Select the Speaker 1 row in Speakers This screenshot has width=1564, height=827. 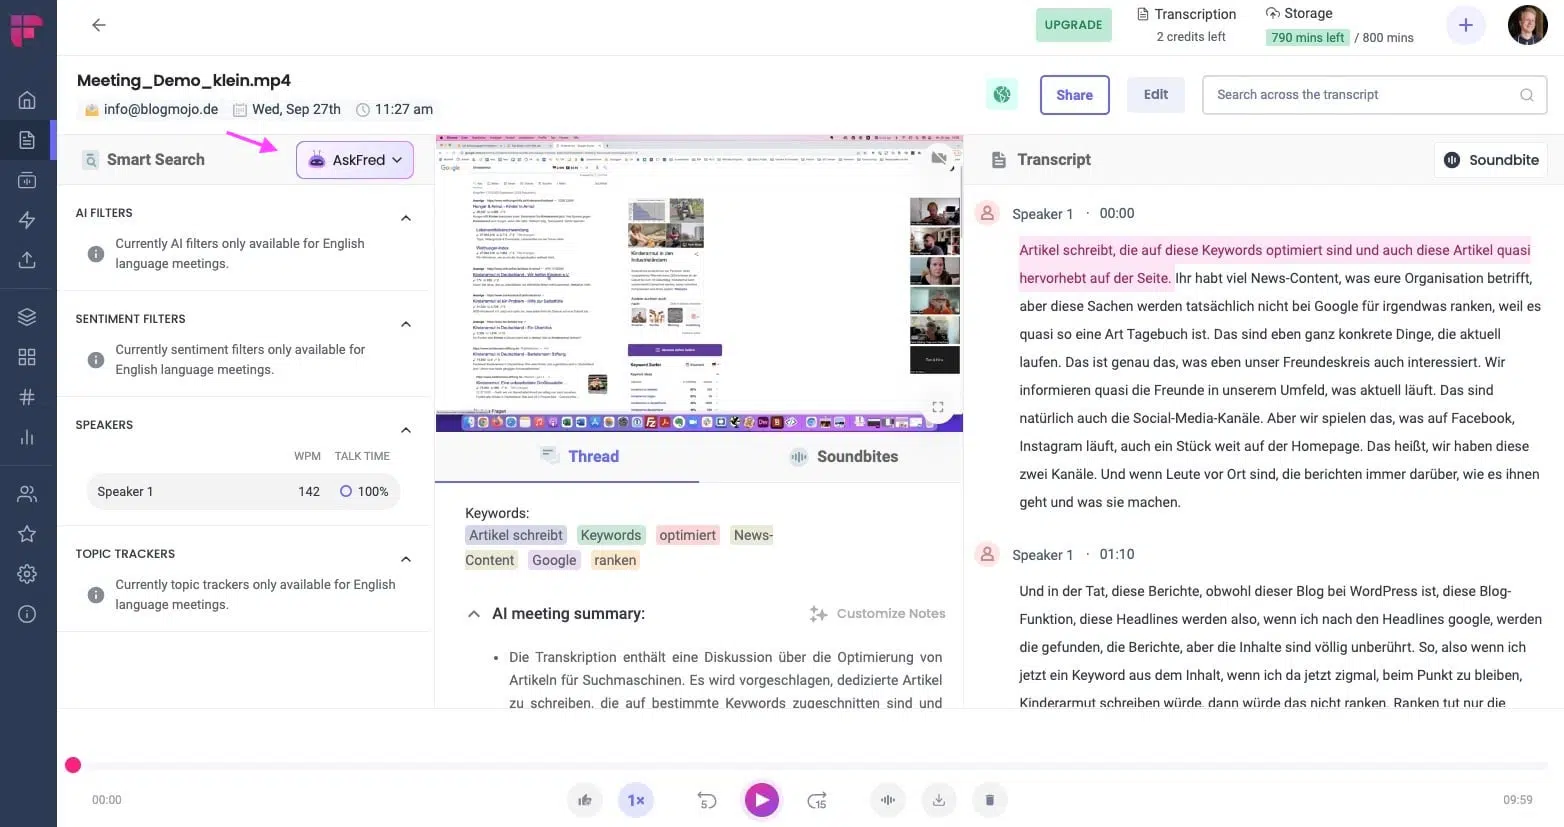(243, 492)
